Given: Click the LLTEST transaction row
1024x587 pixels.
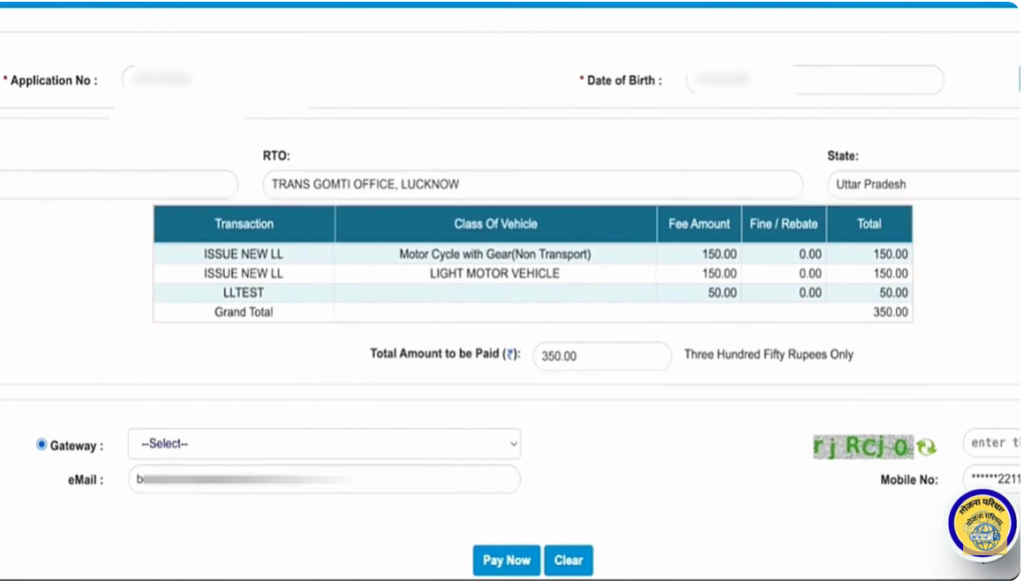Looking at the screenshot, I should tap(244, 293).
